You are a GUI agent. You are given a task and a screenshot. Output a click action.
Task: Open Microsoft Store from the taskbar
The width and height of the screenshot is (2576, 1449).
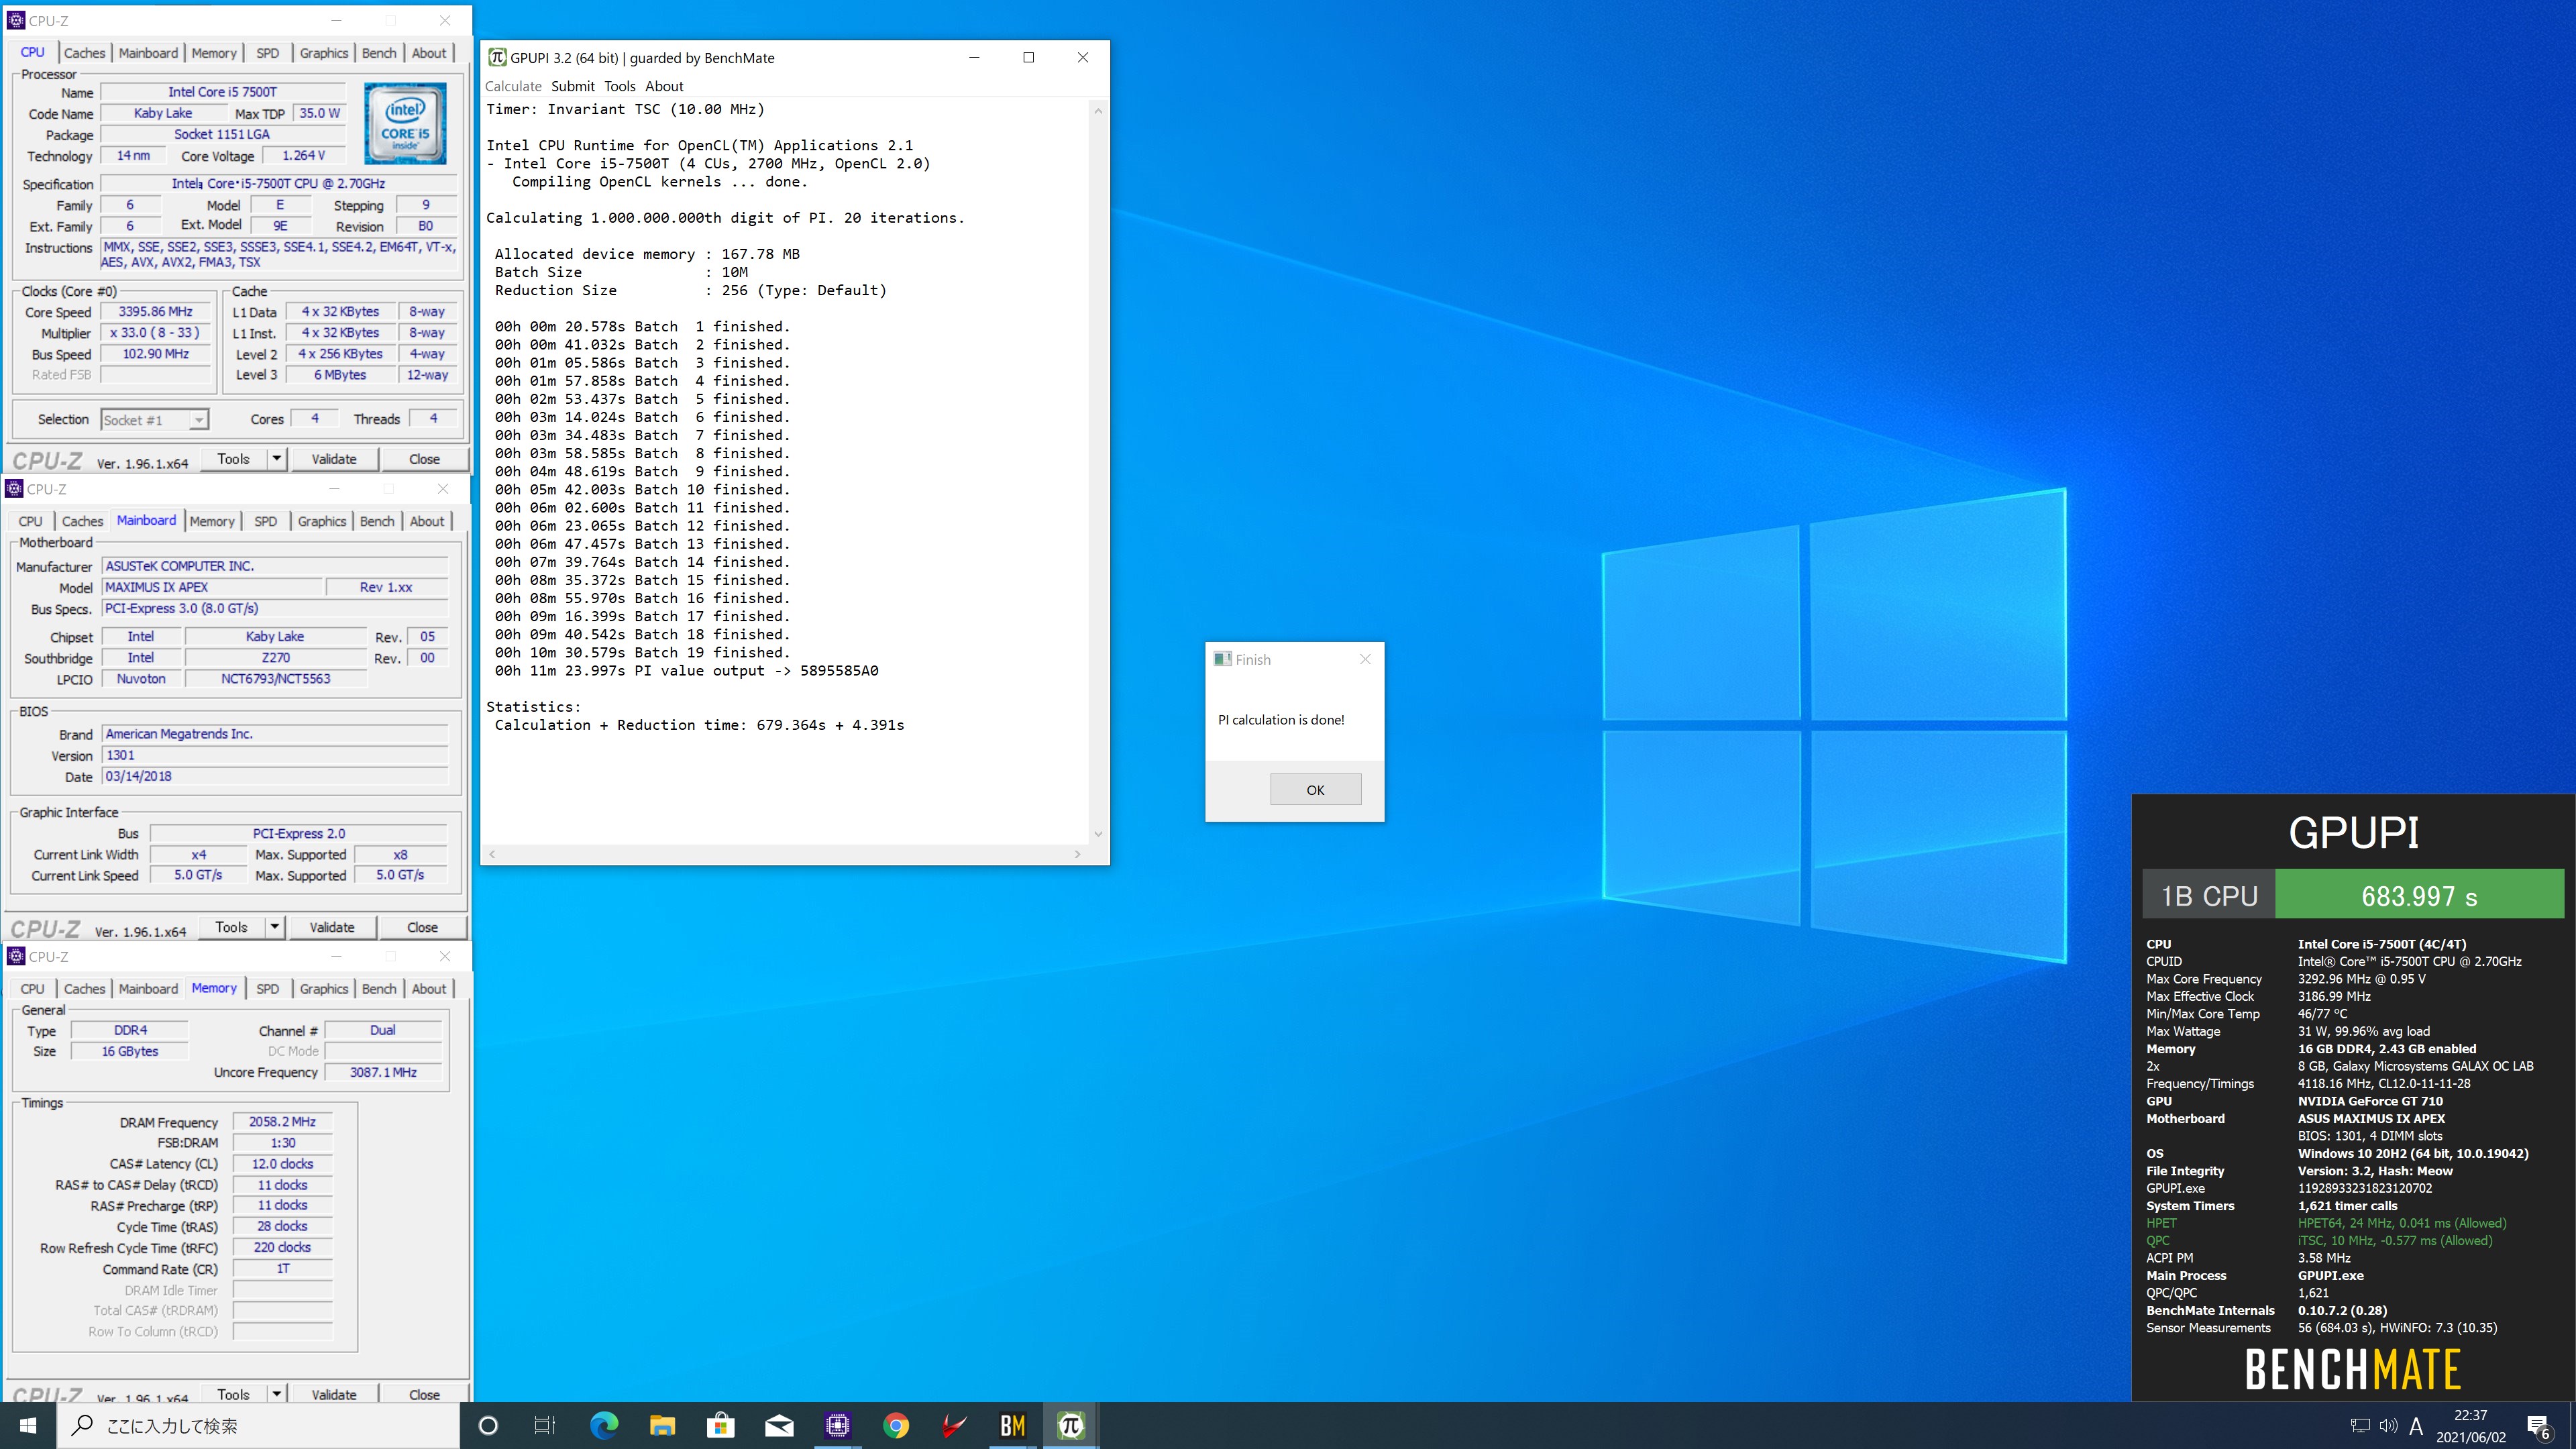click(720, 1425)
